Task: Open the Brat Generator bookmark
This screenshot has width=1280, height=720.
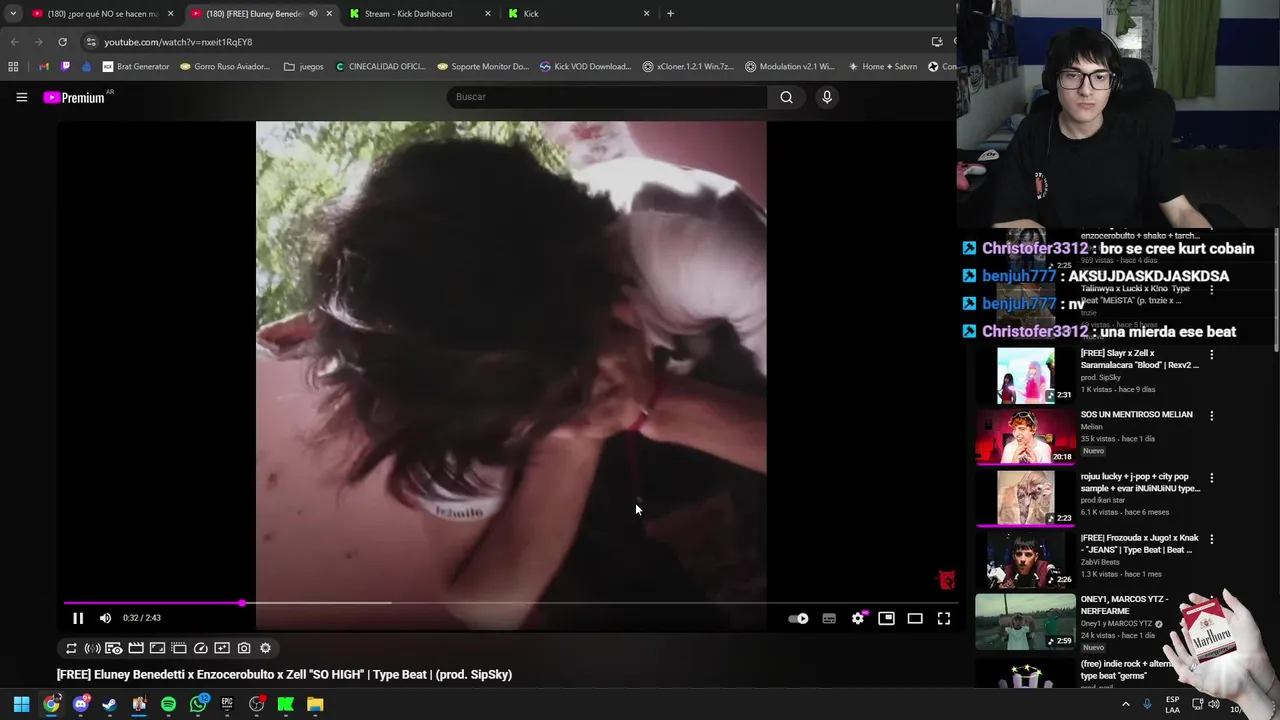Action: [x=136, y=67]
